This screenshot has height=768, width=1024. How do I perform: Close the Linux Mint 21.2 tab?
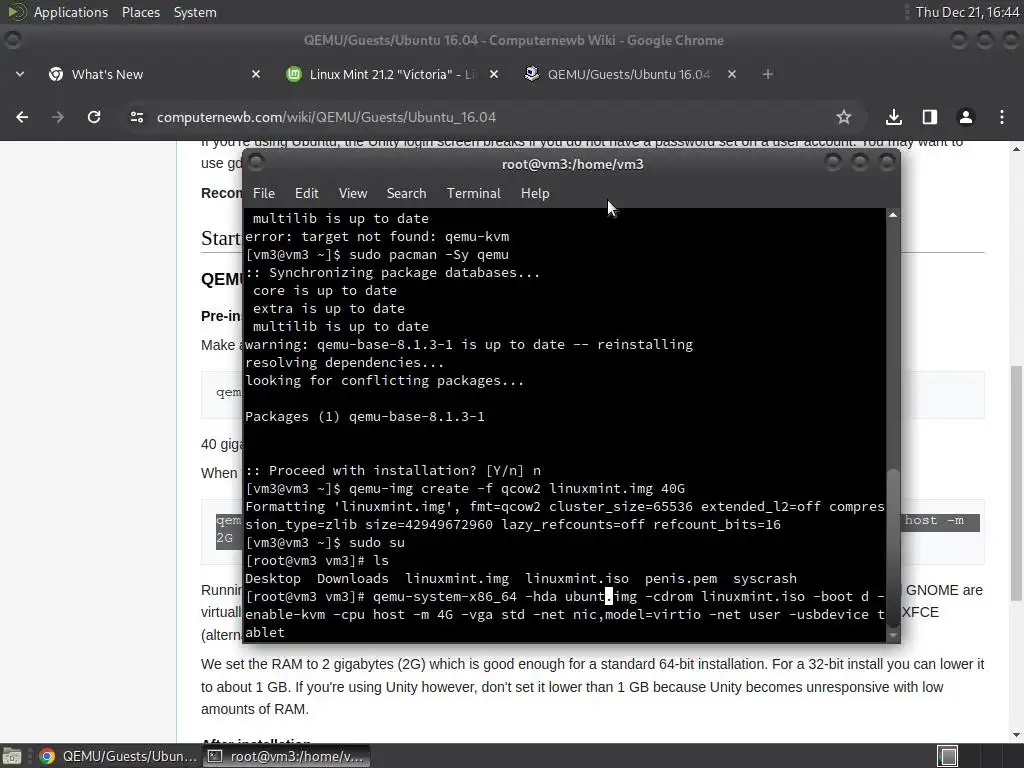point(494,74)
